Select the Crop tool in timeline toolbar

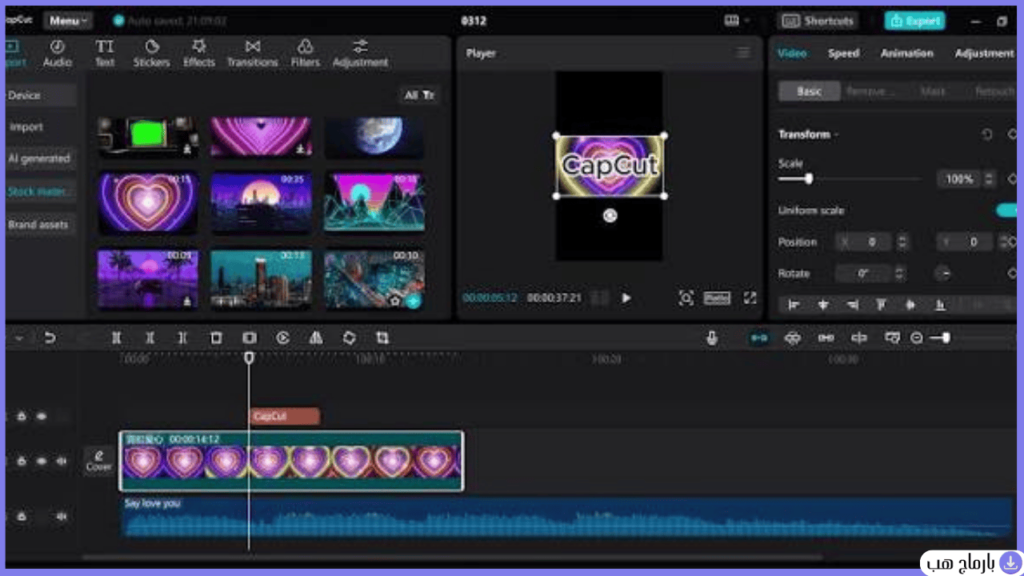[x=383, y=338]
